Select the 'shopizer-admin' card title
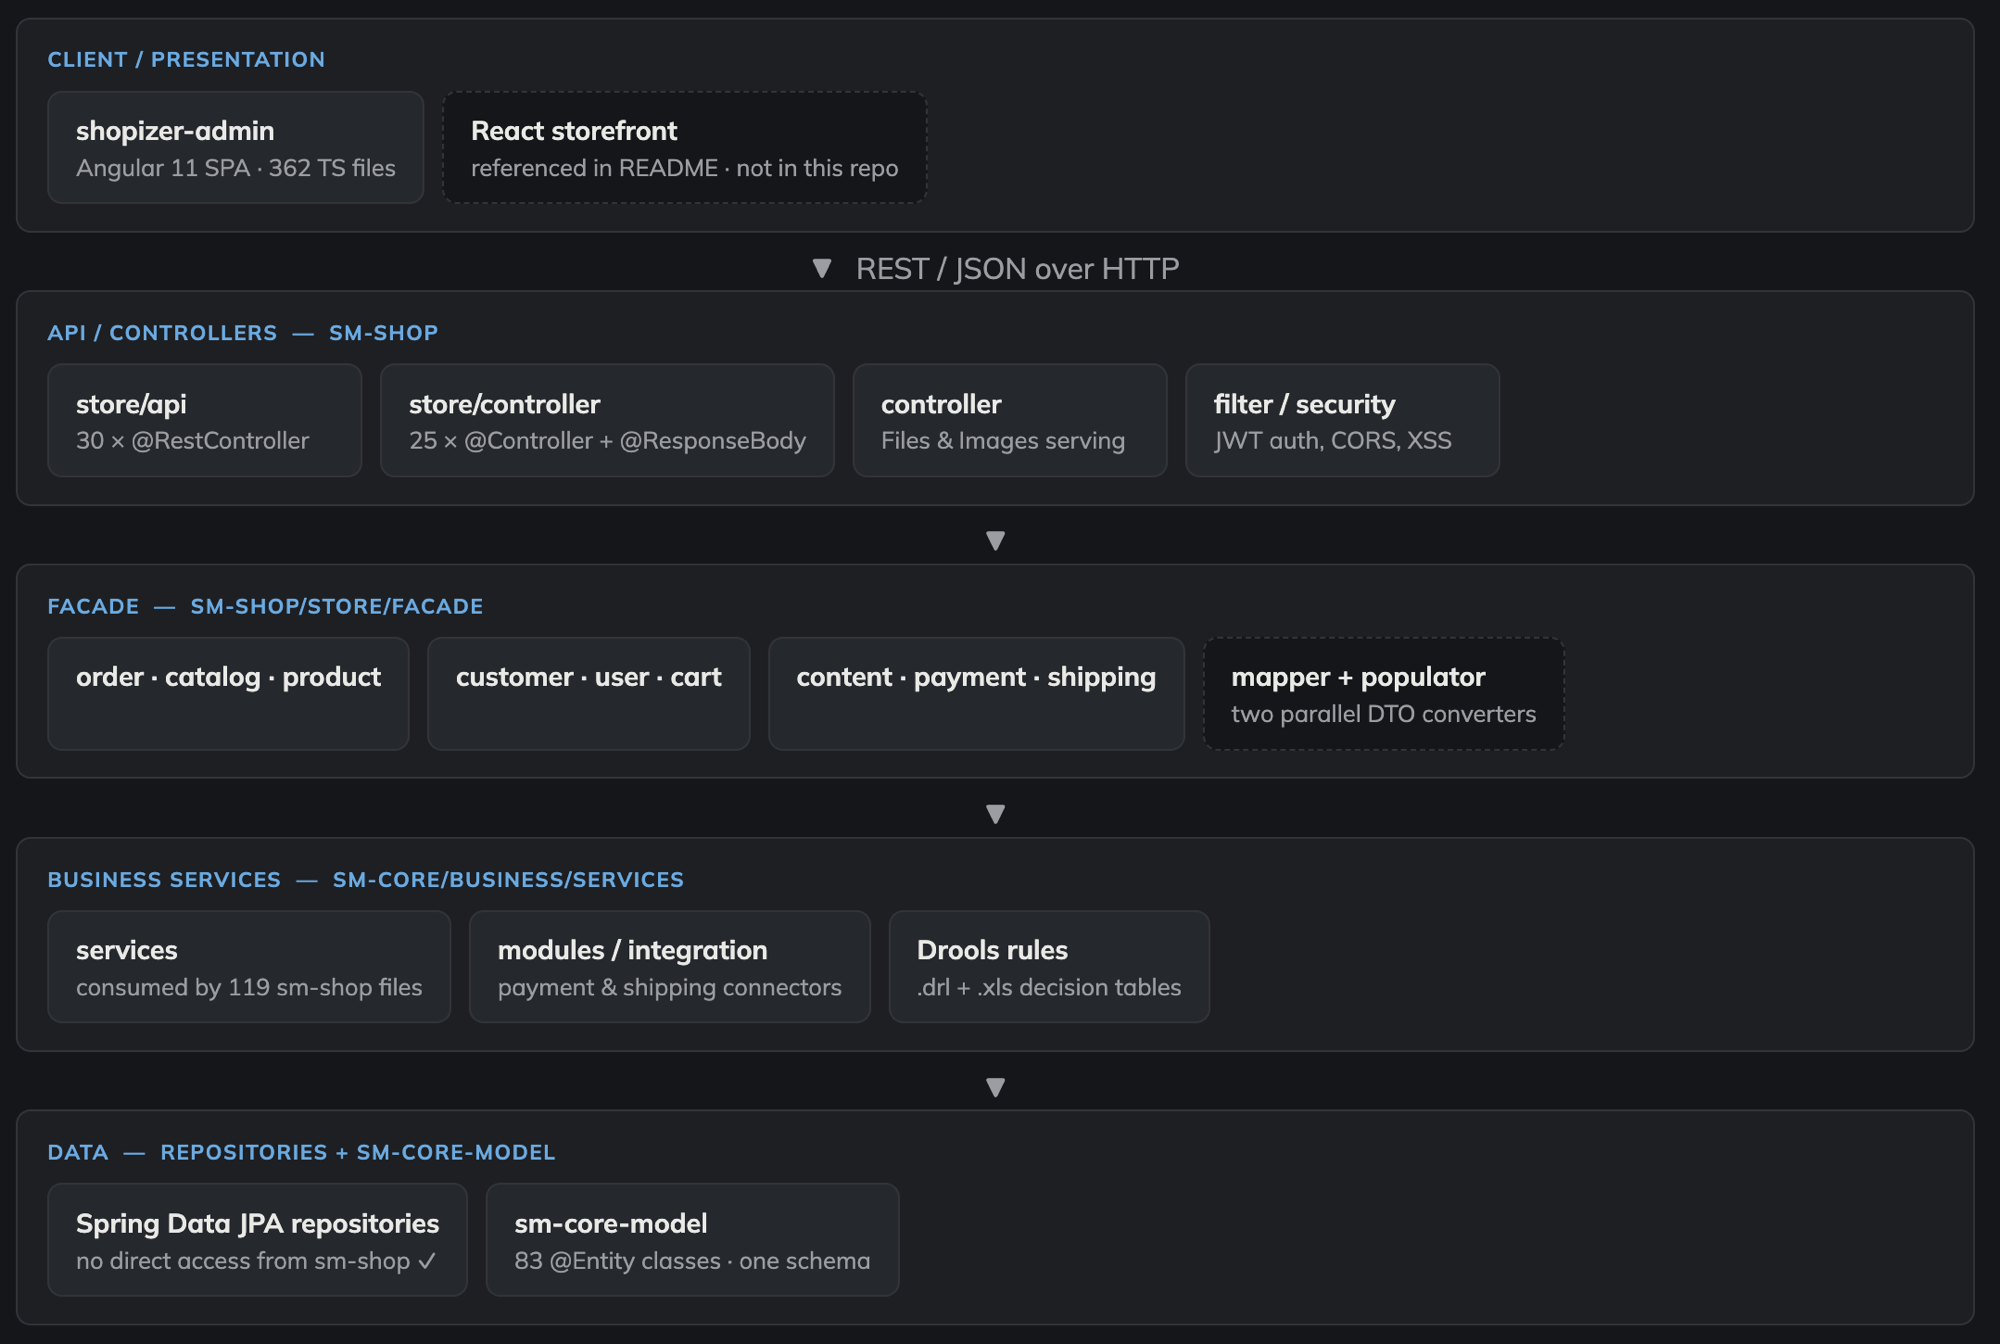The height and width of the screenshot is (1344, 2000). tap(175, 131)
